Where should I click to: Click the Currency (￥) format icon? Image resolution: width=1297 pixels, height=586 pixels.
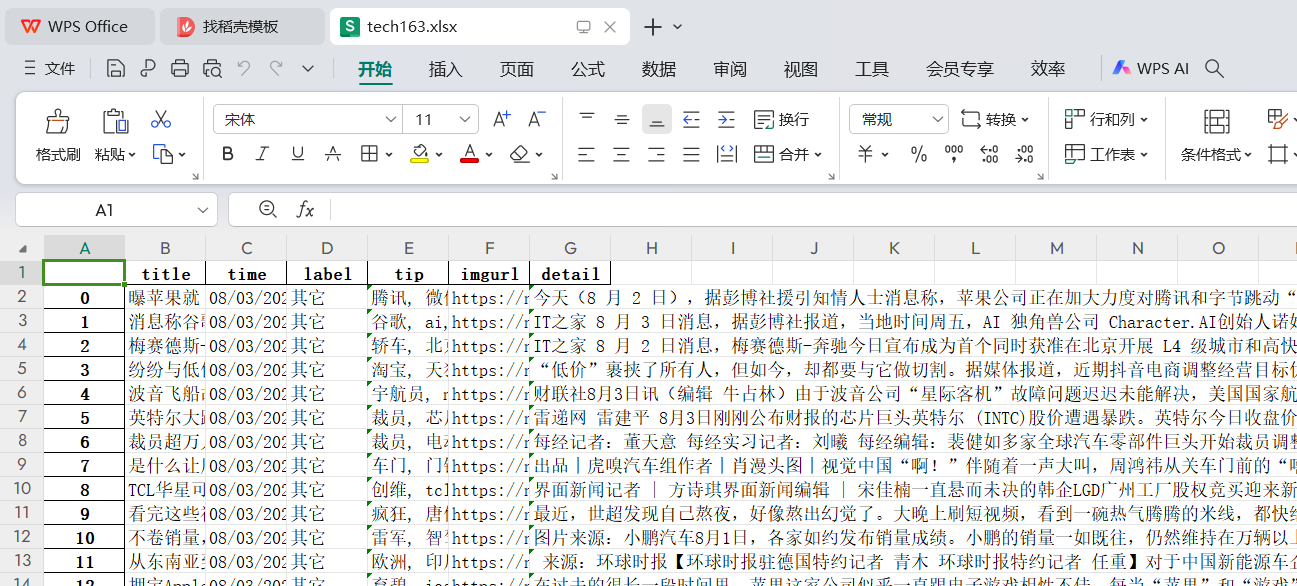tap(865, 154)
